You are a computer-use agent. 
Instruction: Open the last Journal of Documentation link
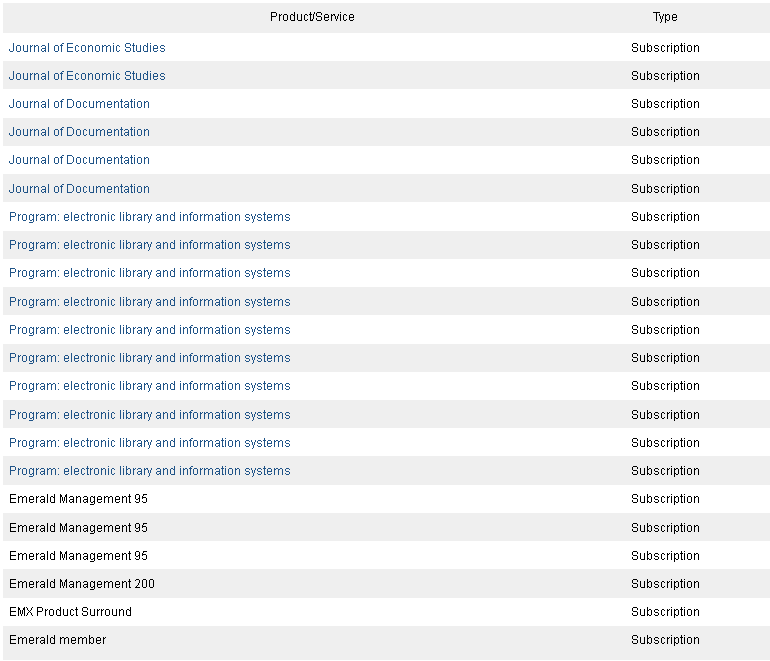79,189
